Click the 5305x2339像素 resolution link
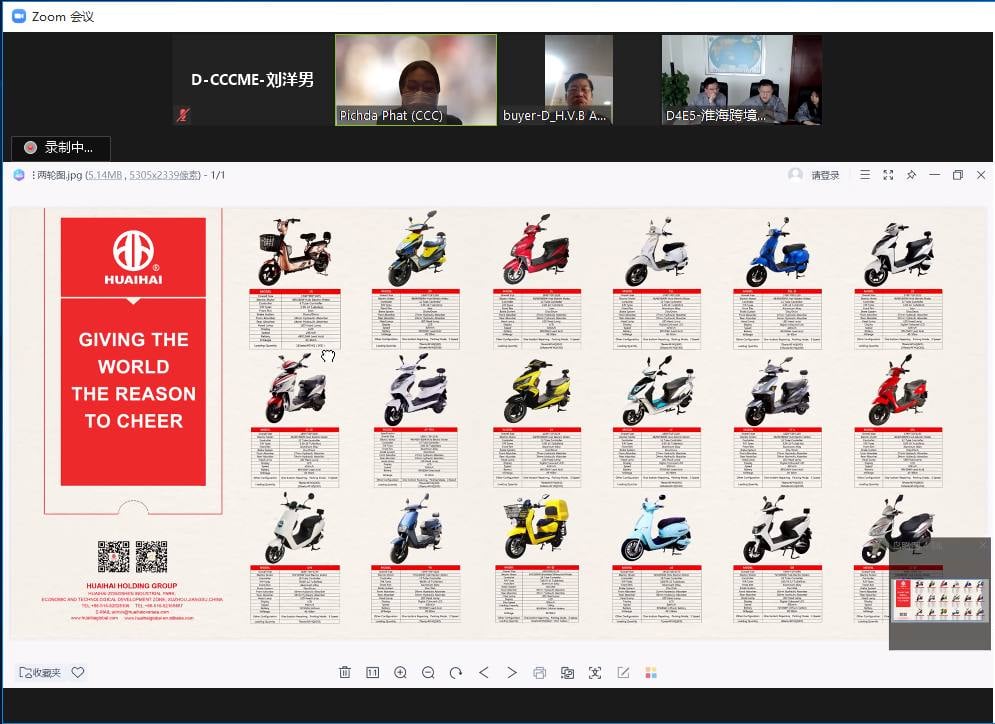995x724 pixels. [x=164, y=175]
